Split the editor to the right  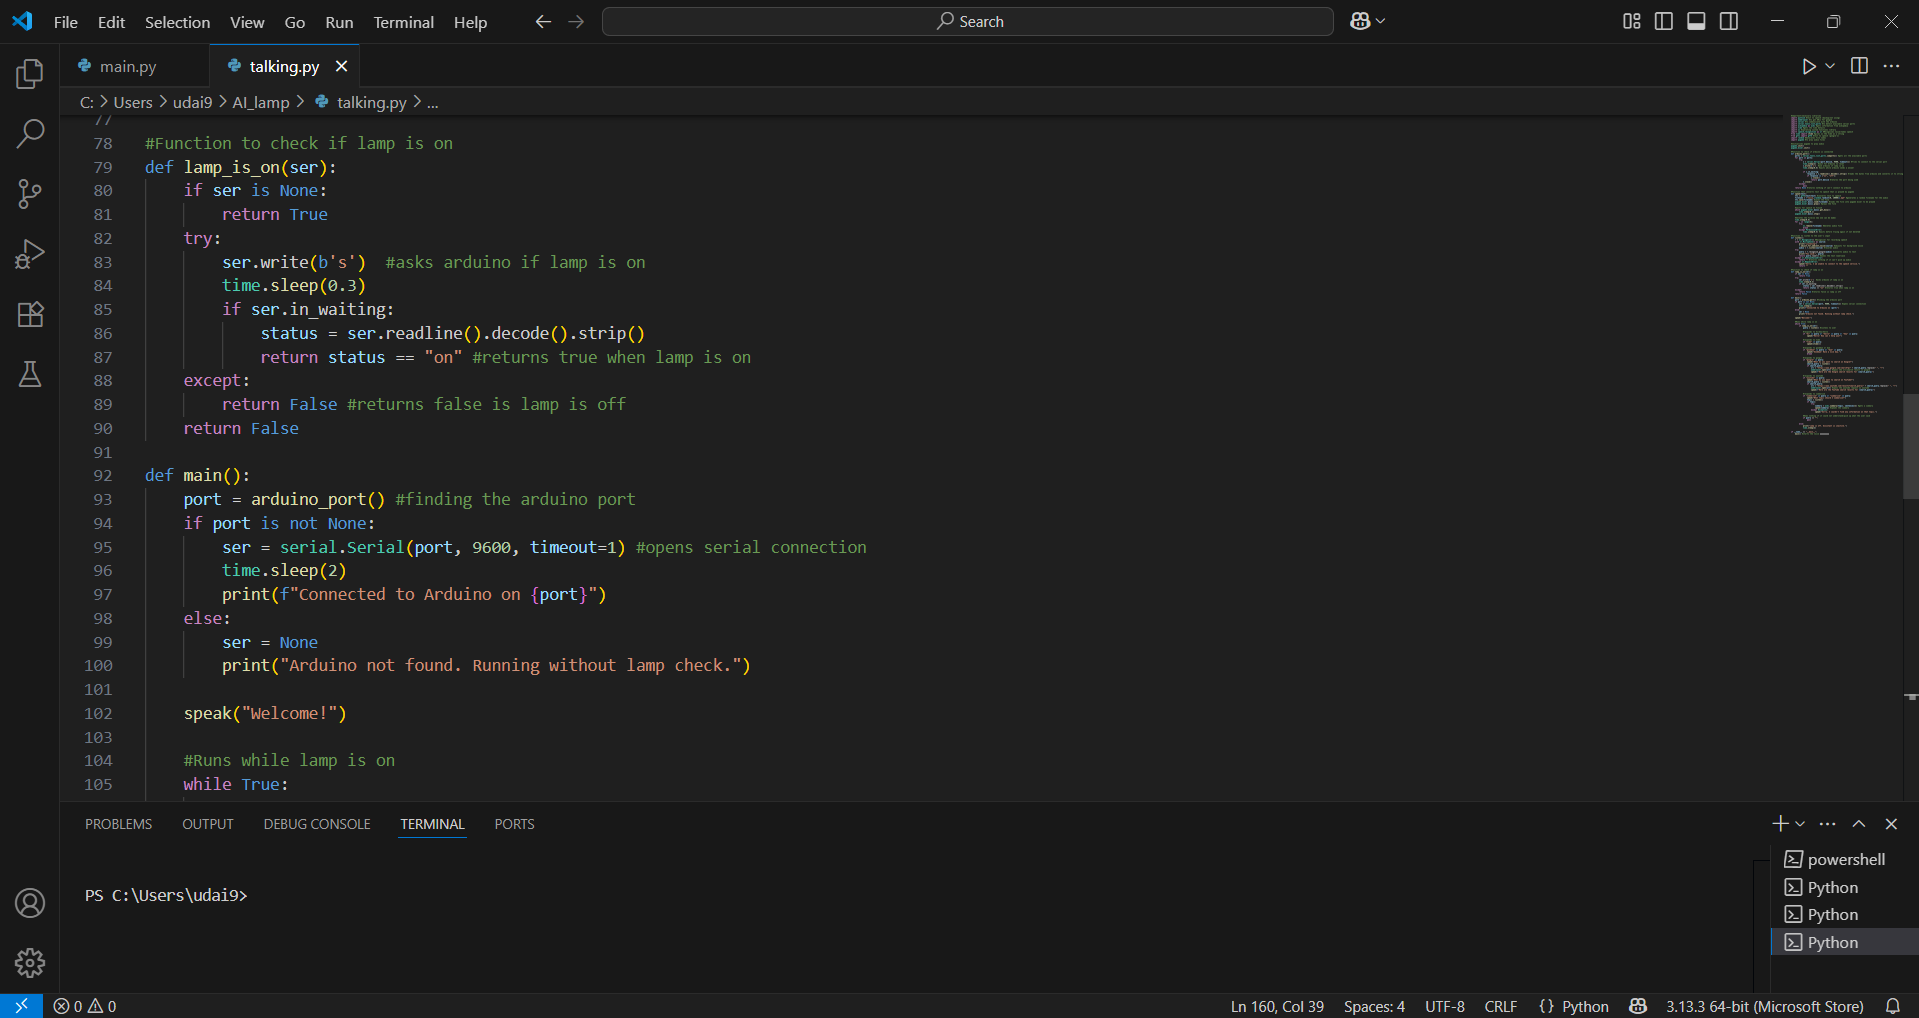click(1859, 66)
